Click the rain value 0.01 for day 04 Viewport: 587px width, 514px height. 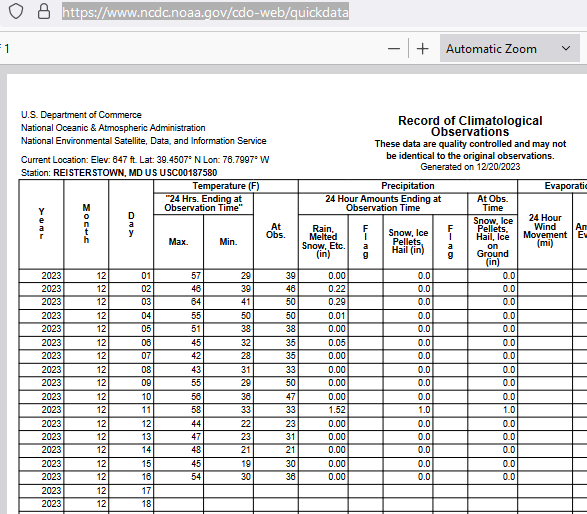tap(337, 316)
